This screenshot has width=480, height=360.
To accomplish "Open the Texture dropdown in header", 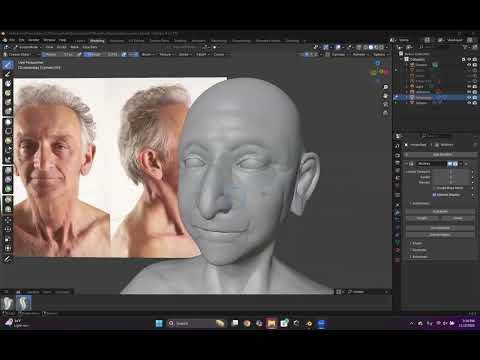I will [166, 54].
